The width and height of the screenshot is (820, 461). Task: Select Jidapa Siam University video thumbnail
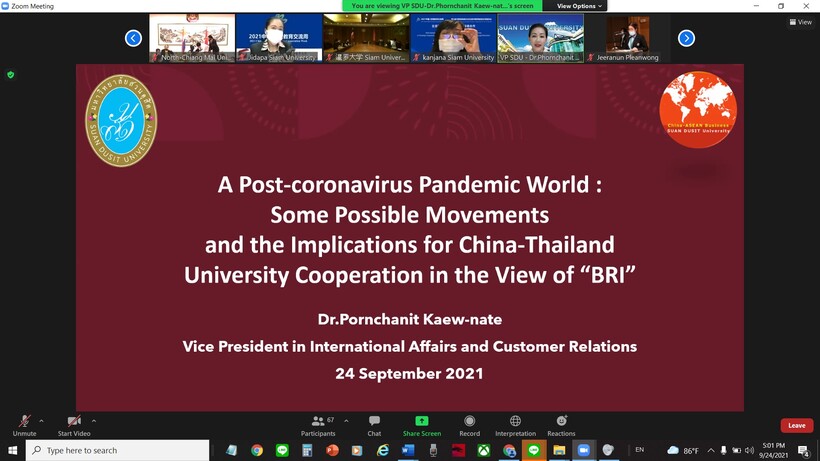coord(279,38)
